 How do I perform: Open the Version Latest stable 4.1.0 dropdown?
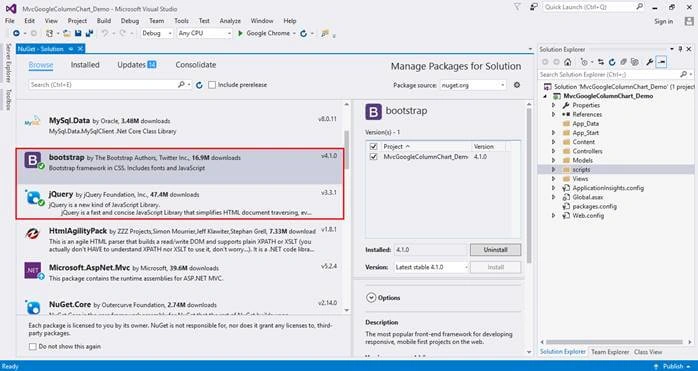tap(432, 267)
